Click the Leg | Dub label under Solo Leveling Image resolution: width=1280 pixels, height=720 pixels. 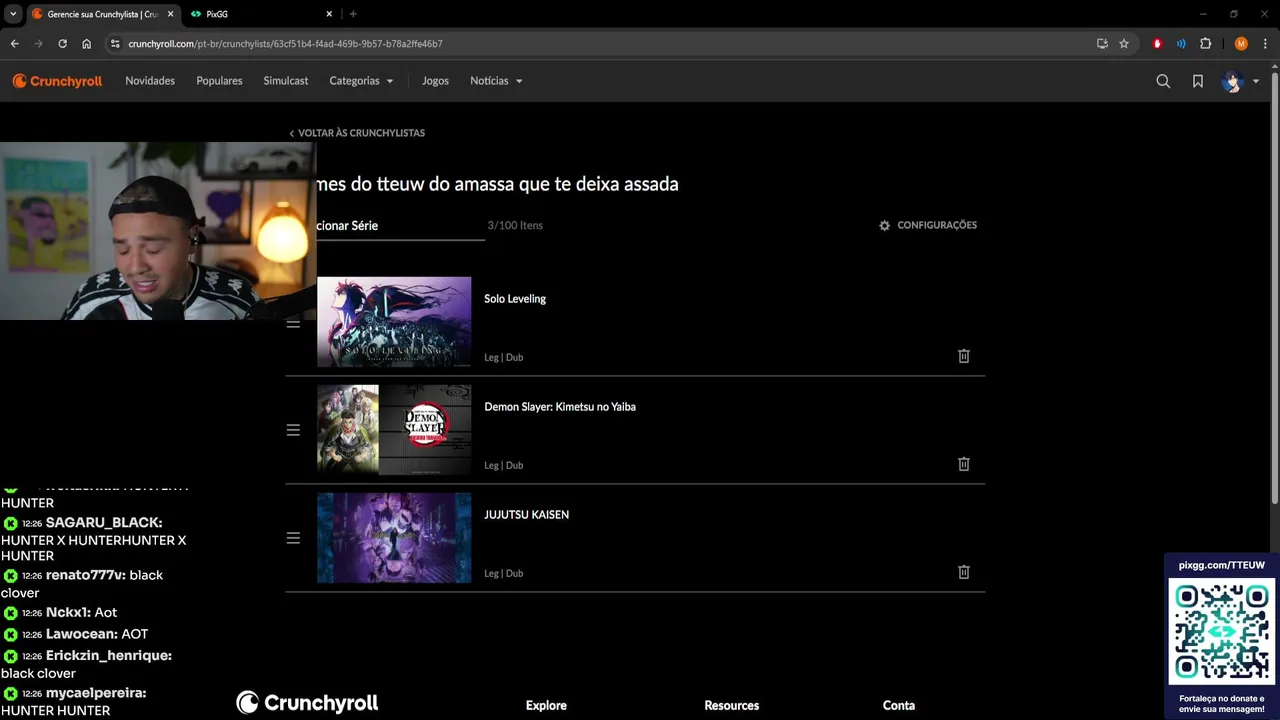(x=504, y=357)
